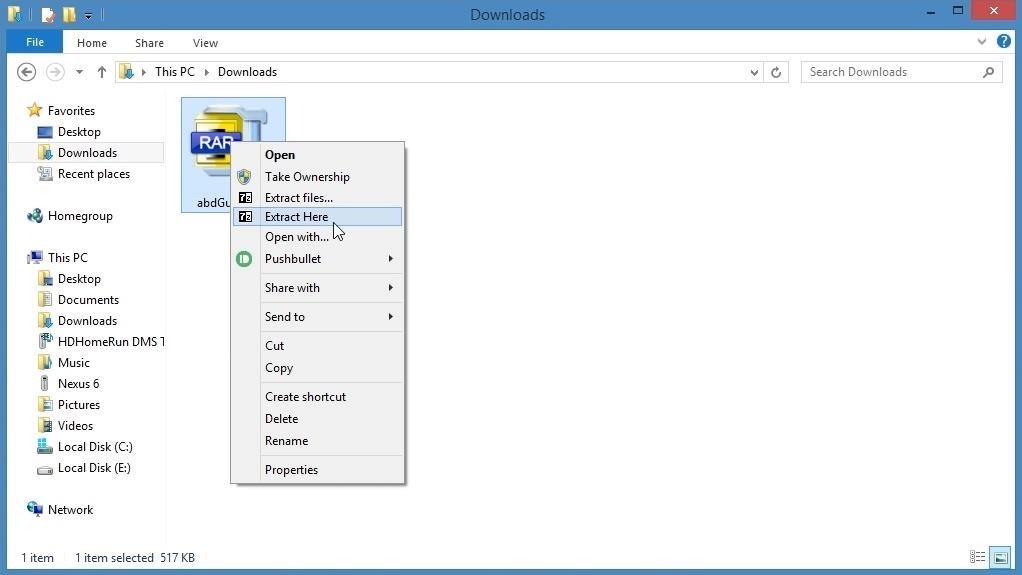
Task: Open the Send to submenu arrow
Action: [390, 317]
